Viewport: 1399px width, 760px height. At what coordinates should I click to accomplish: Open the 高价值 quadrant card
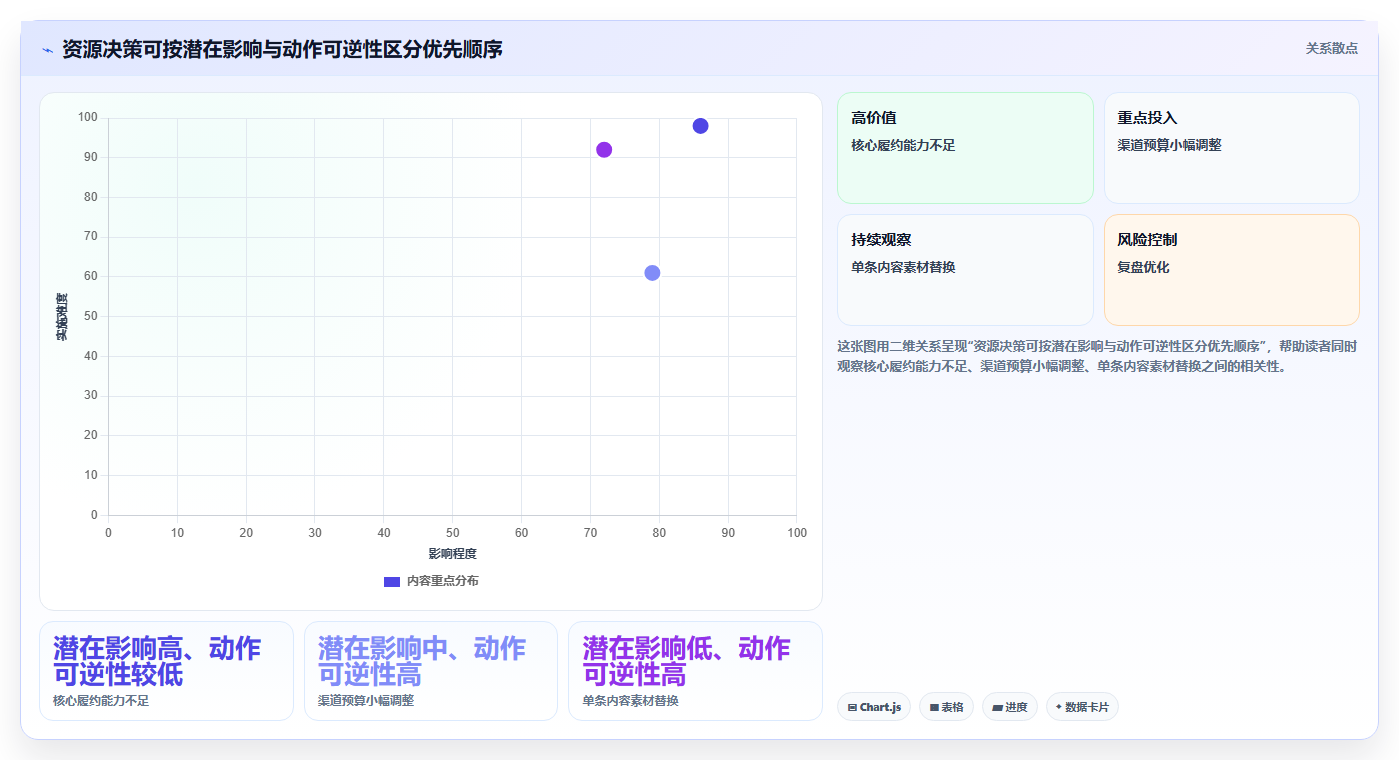(965, 148)
